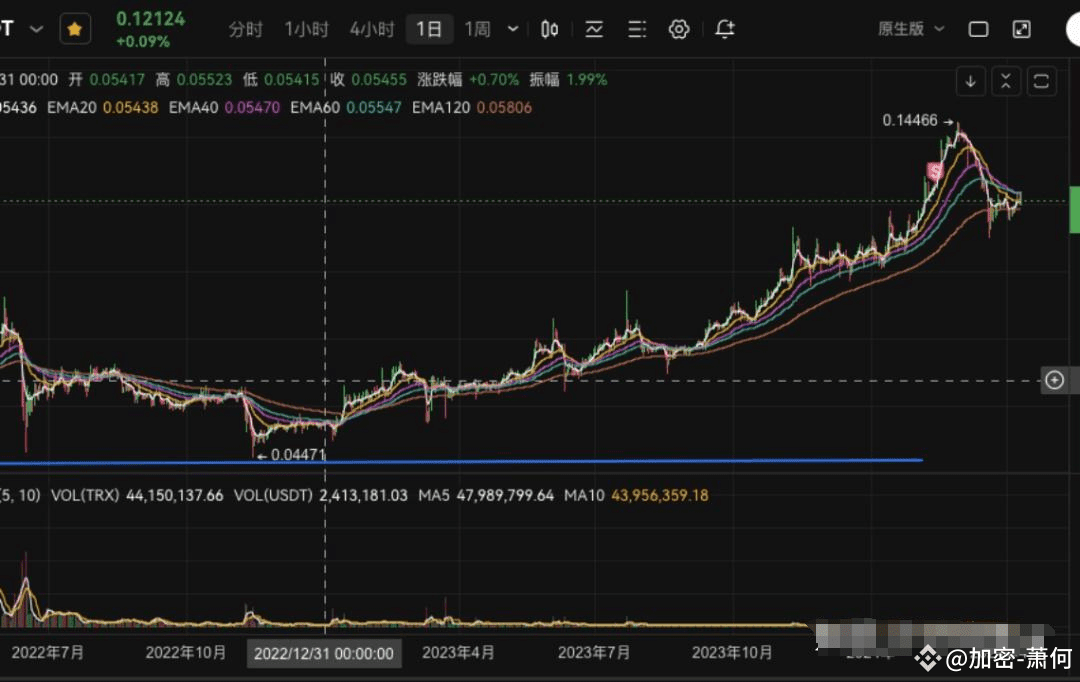The width and height of the screenshot is (1080, 682).
Task: Click the 2023年10月 time axis label
Action: click(x=731, y=652)
